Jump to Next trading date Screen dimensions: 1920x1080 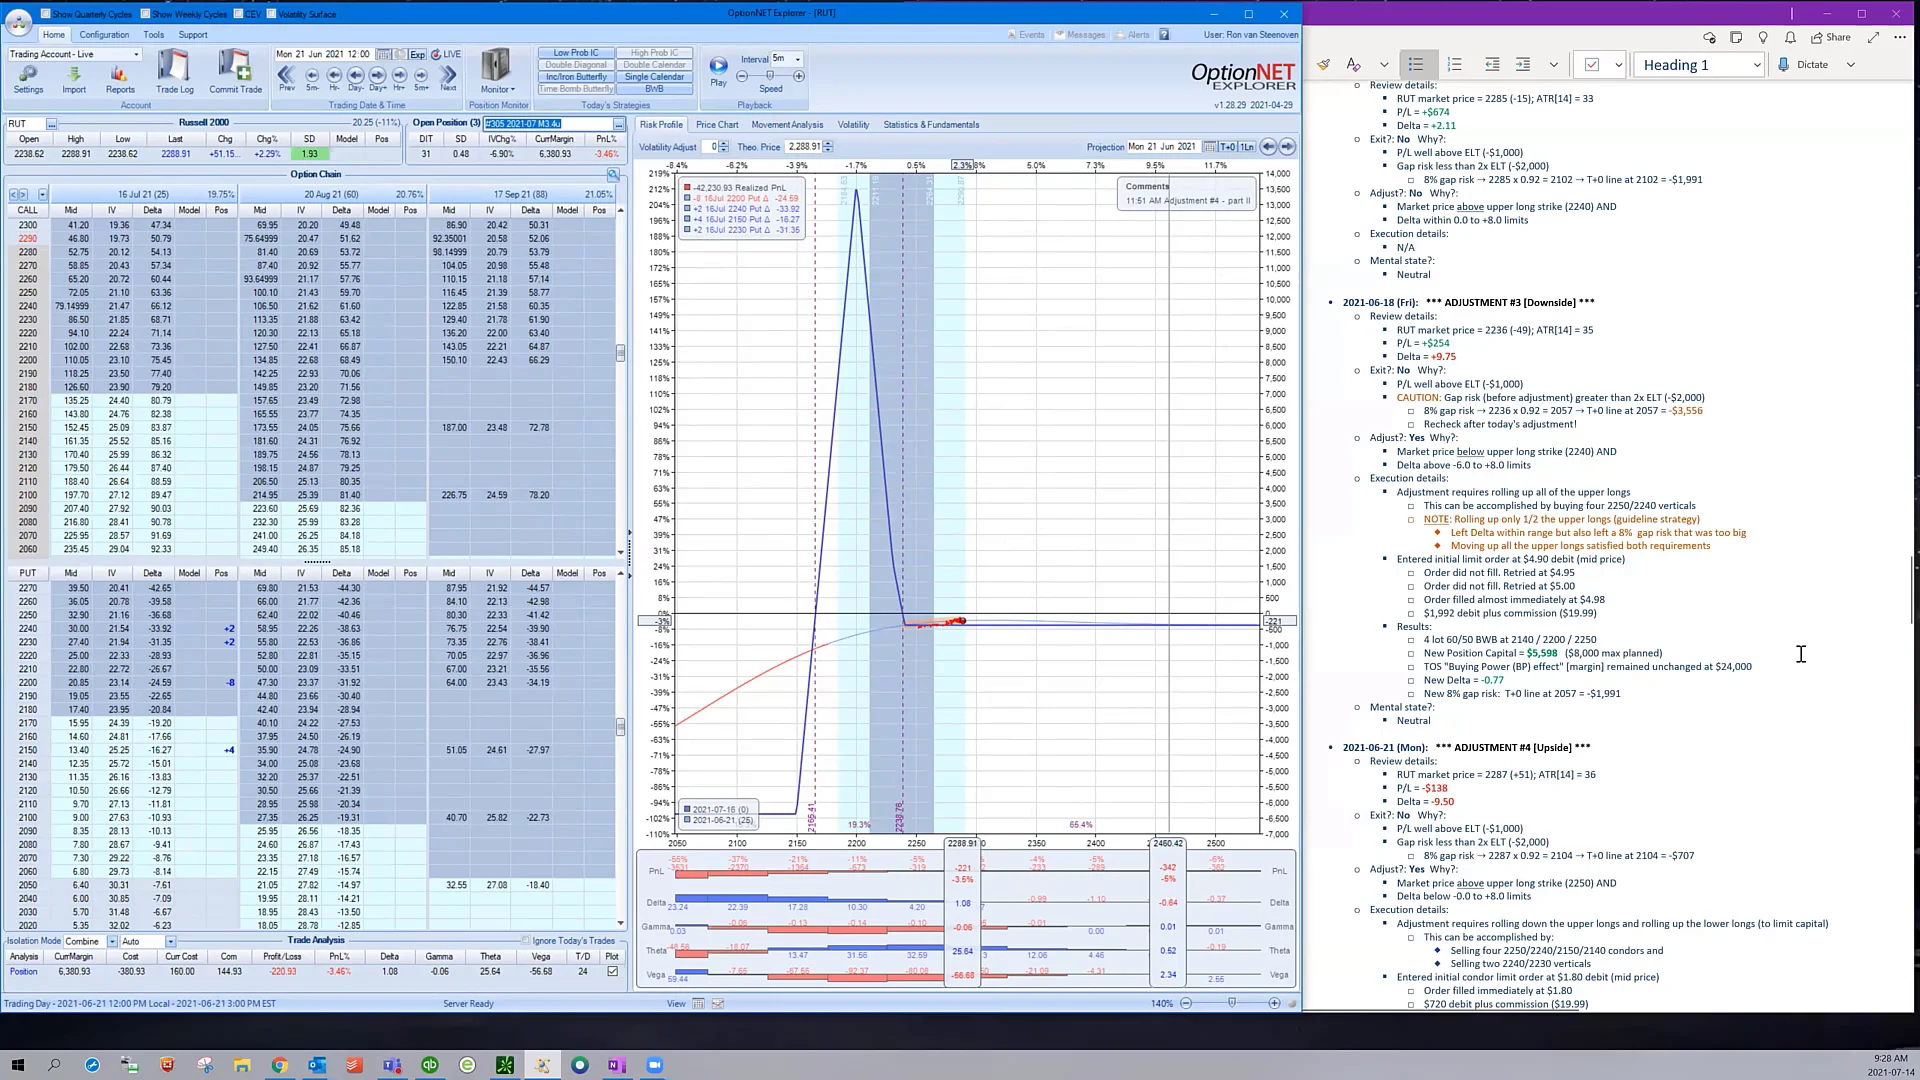pyautogui.click(x=448, y=78)
